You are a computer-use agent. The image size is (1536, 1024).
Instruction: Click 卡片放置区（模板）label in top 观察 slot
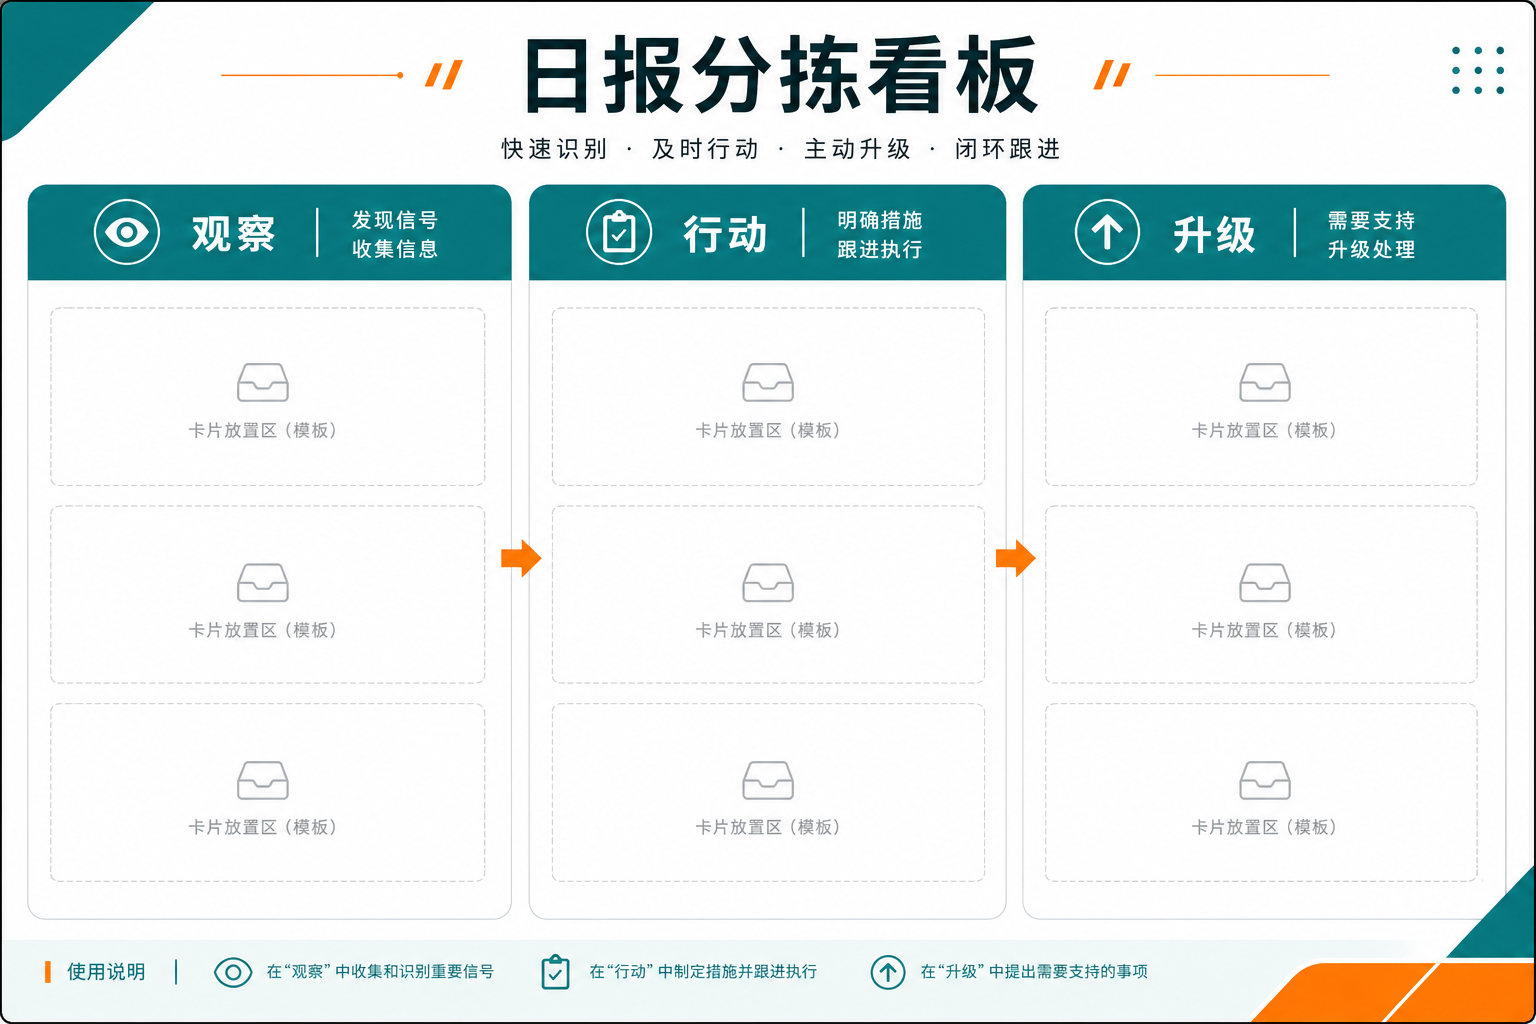[263, 430]
